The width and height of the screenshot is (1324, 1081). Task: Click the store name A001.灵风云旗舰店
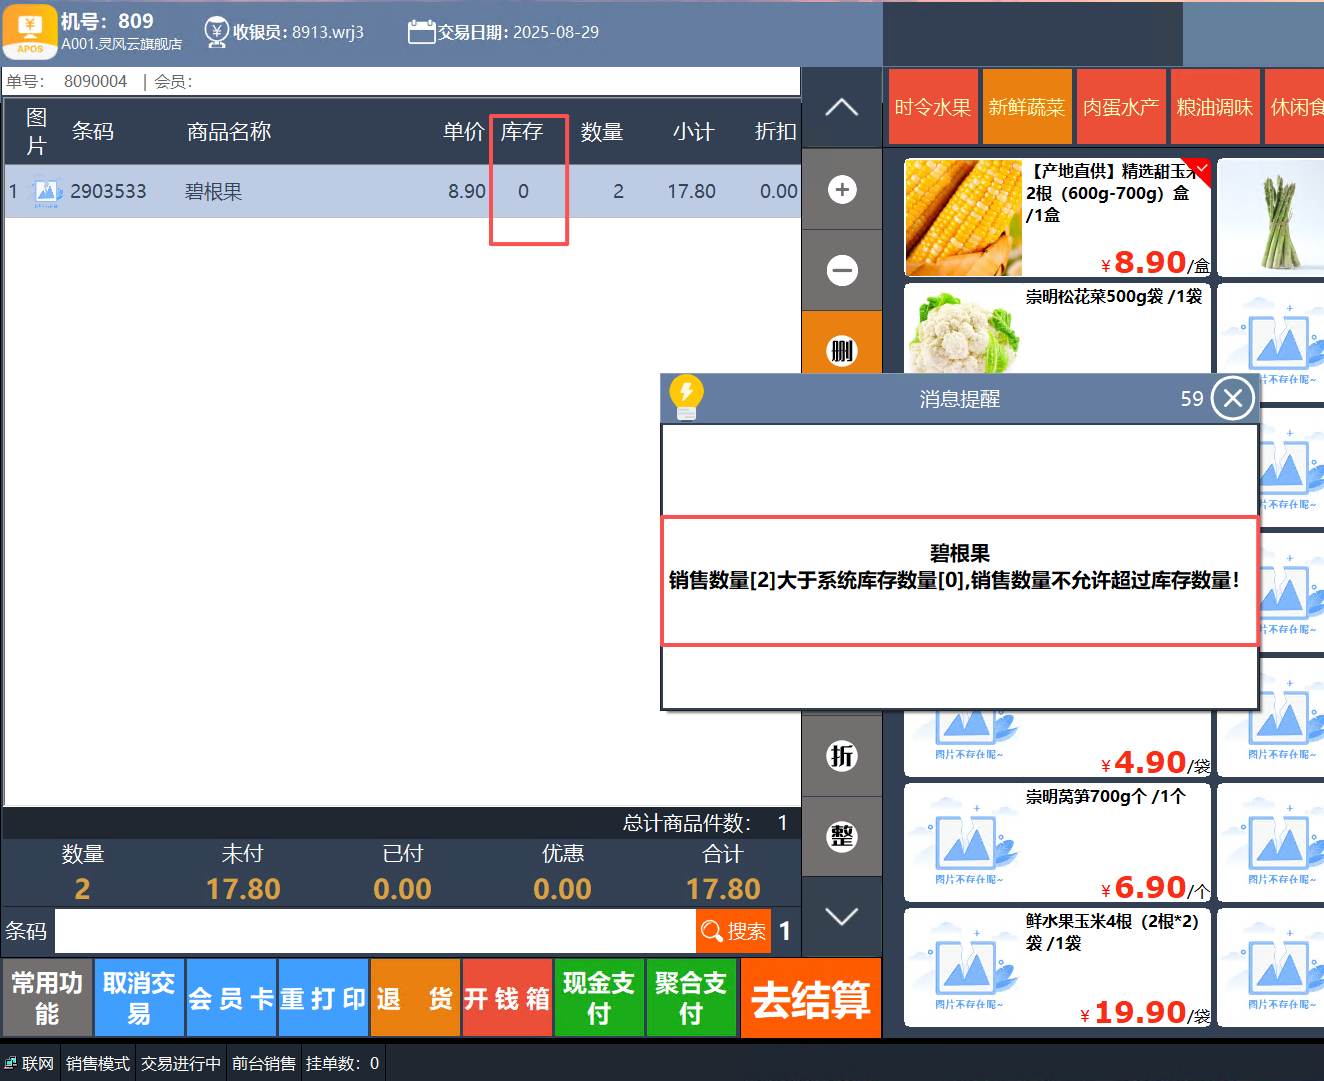pos(121,44)
